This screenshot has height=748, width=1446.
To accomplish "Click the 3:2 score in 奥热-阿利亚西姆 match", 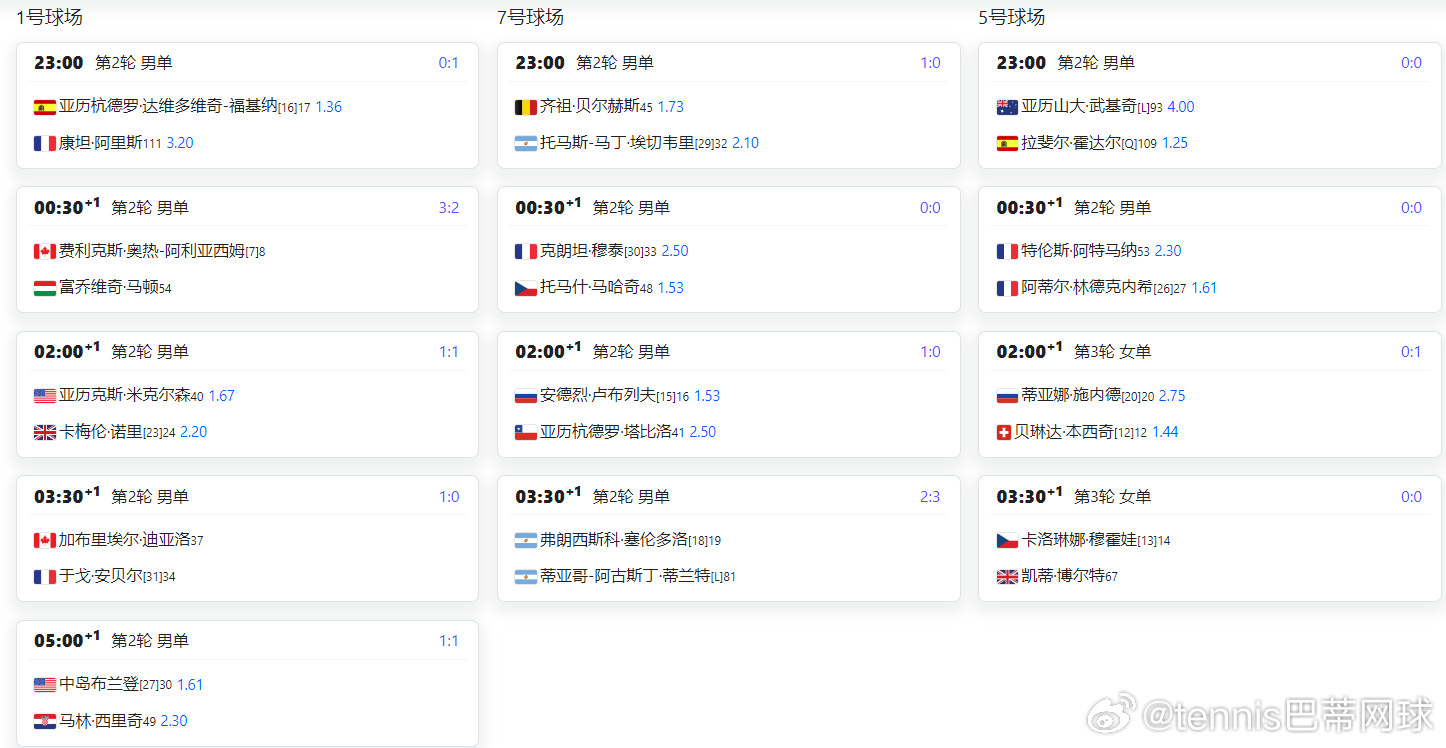I will pos(449,208).
